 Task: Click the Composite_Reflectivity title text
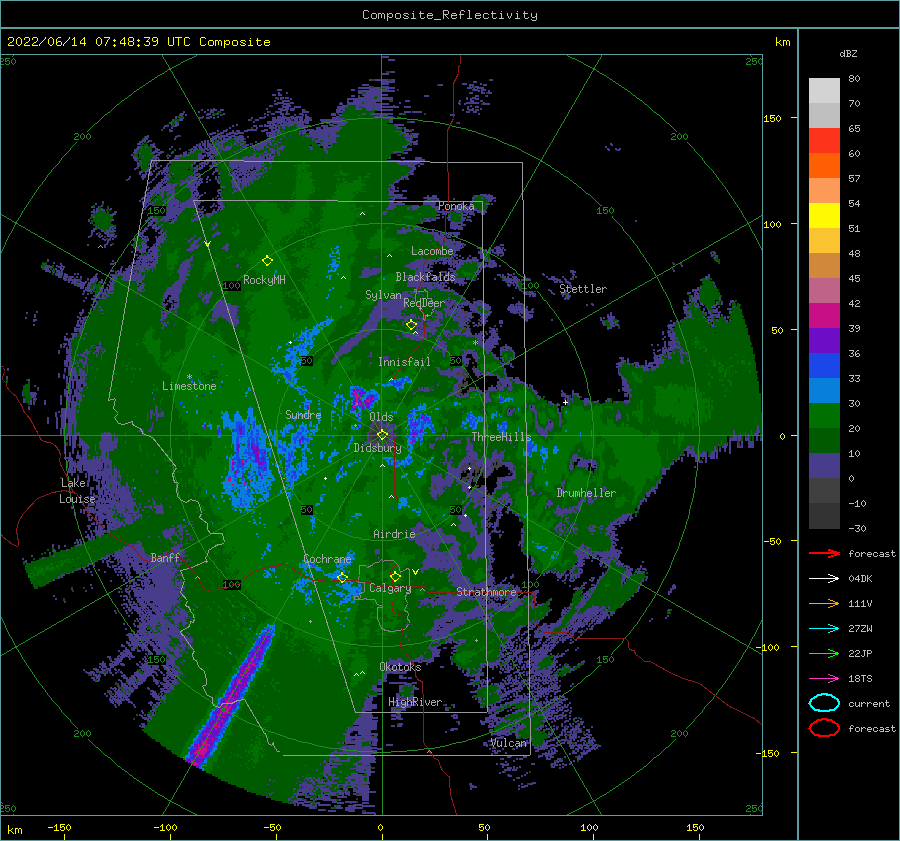tap(450, 15)
